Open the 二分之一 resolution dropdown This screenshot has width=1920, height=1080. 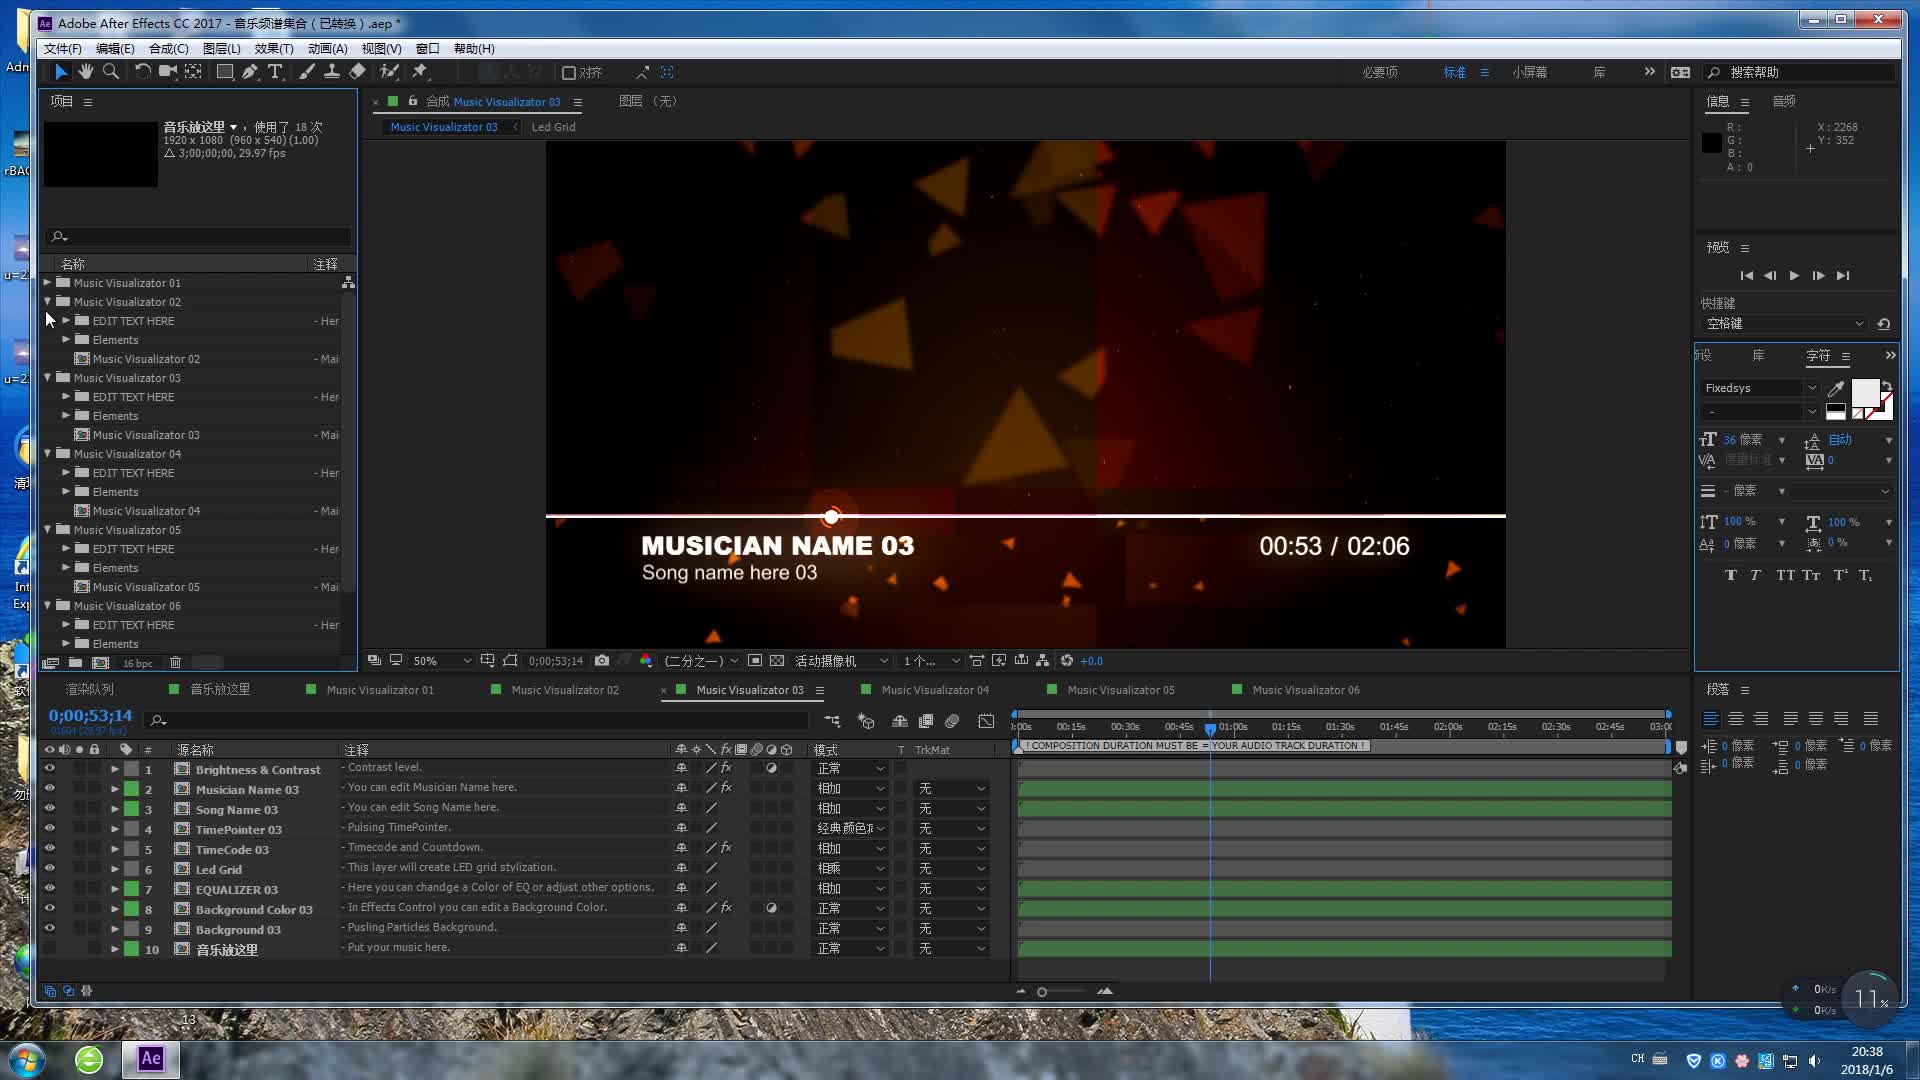(x=701, y=661)
